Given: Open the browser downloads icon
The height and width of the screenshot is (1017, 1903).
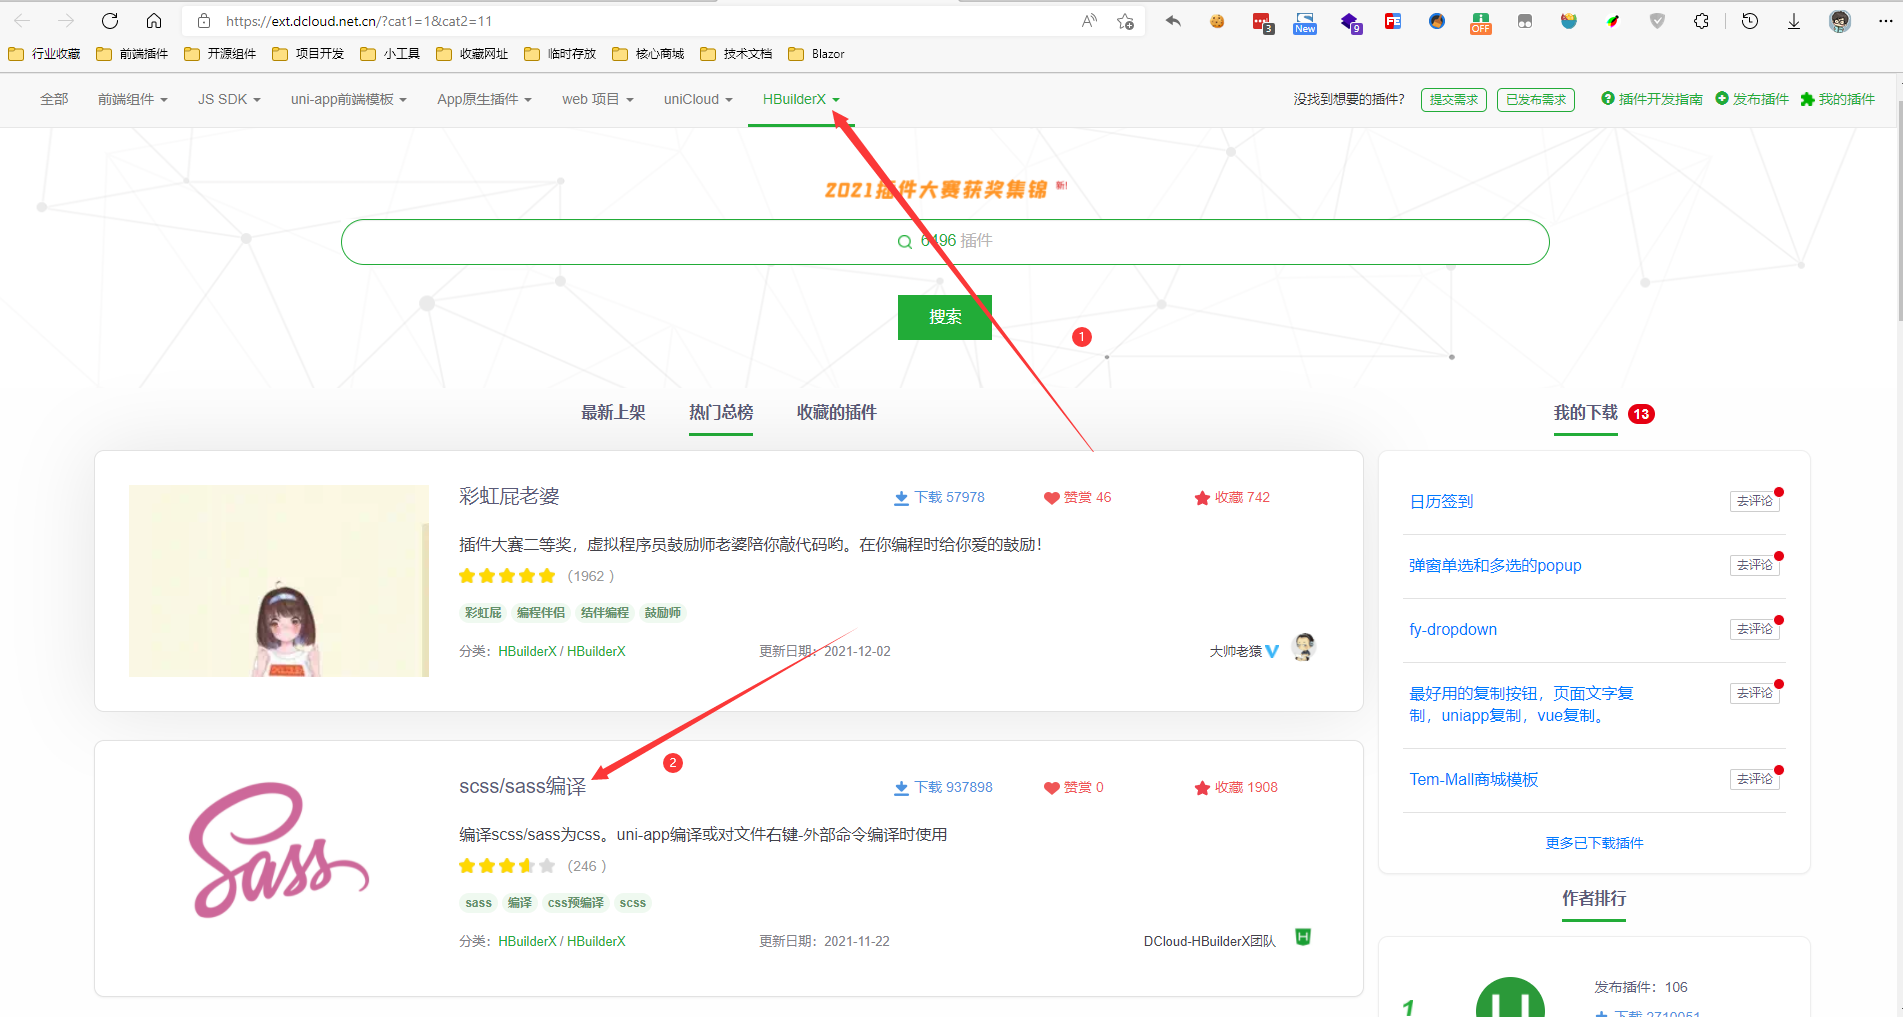Looking at the screenshot, I should coord(1794,21).
